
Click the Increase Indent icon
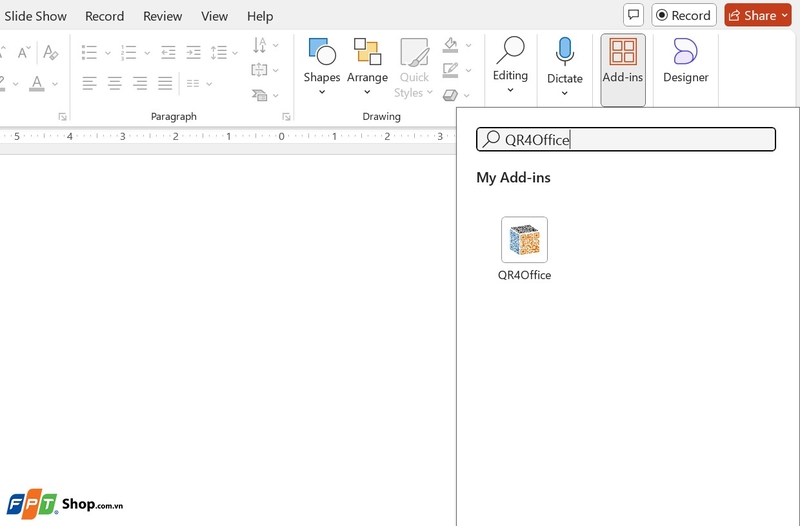(x=193, y=52)
